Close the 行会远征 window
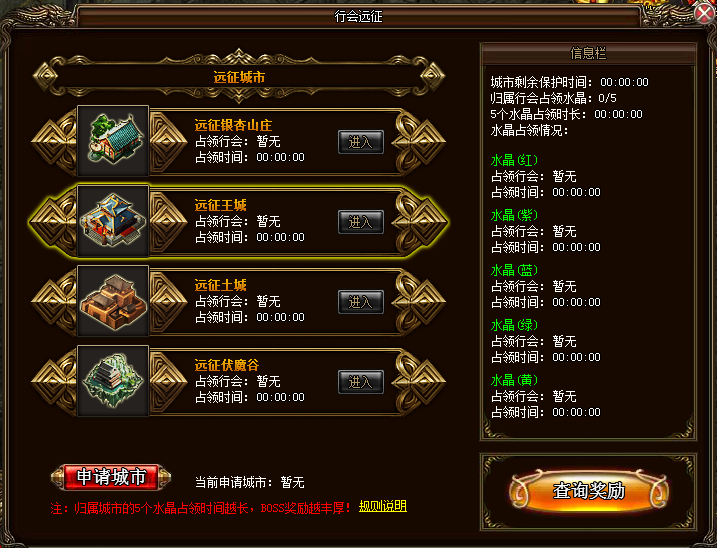 [x=705, y=13]
